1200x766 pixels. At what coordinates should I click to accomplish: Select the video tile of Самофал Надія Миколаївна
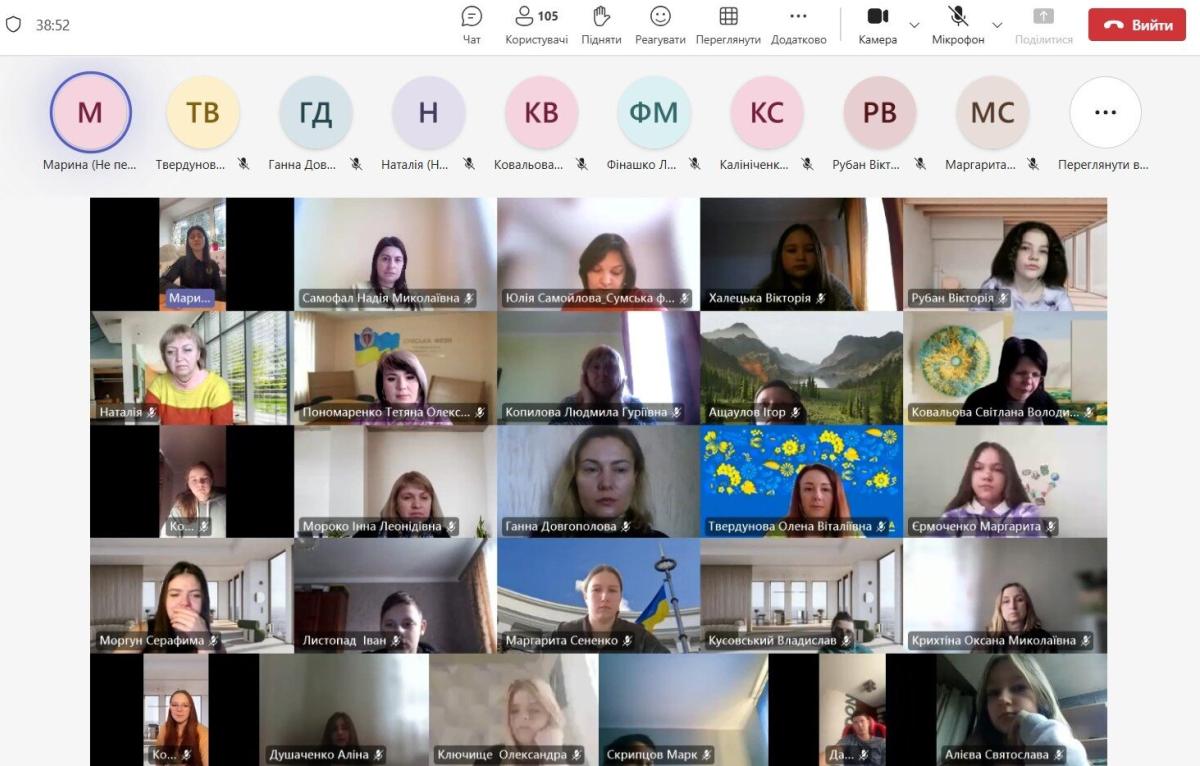point(395,254)
